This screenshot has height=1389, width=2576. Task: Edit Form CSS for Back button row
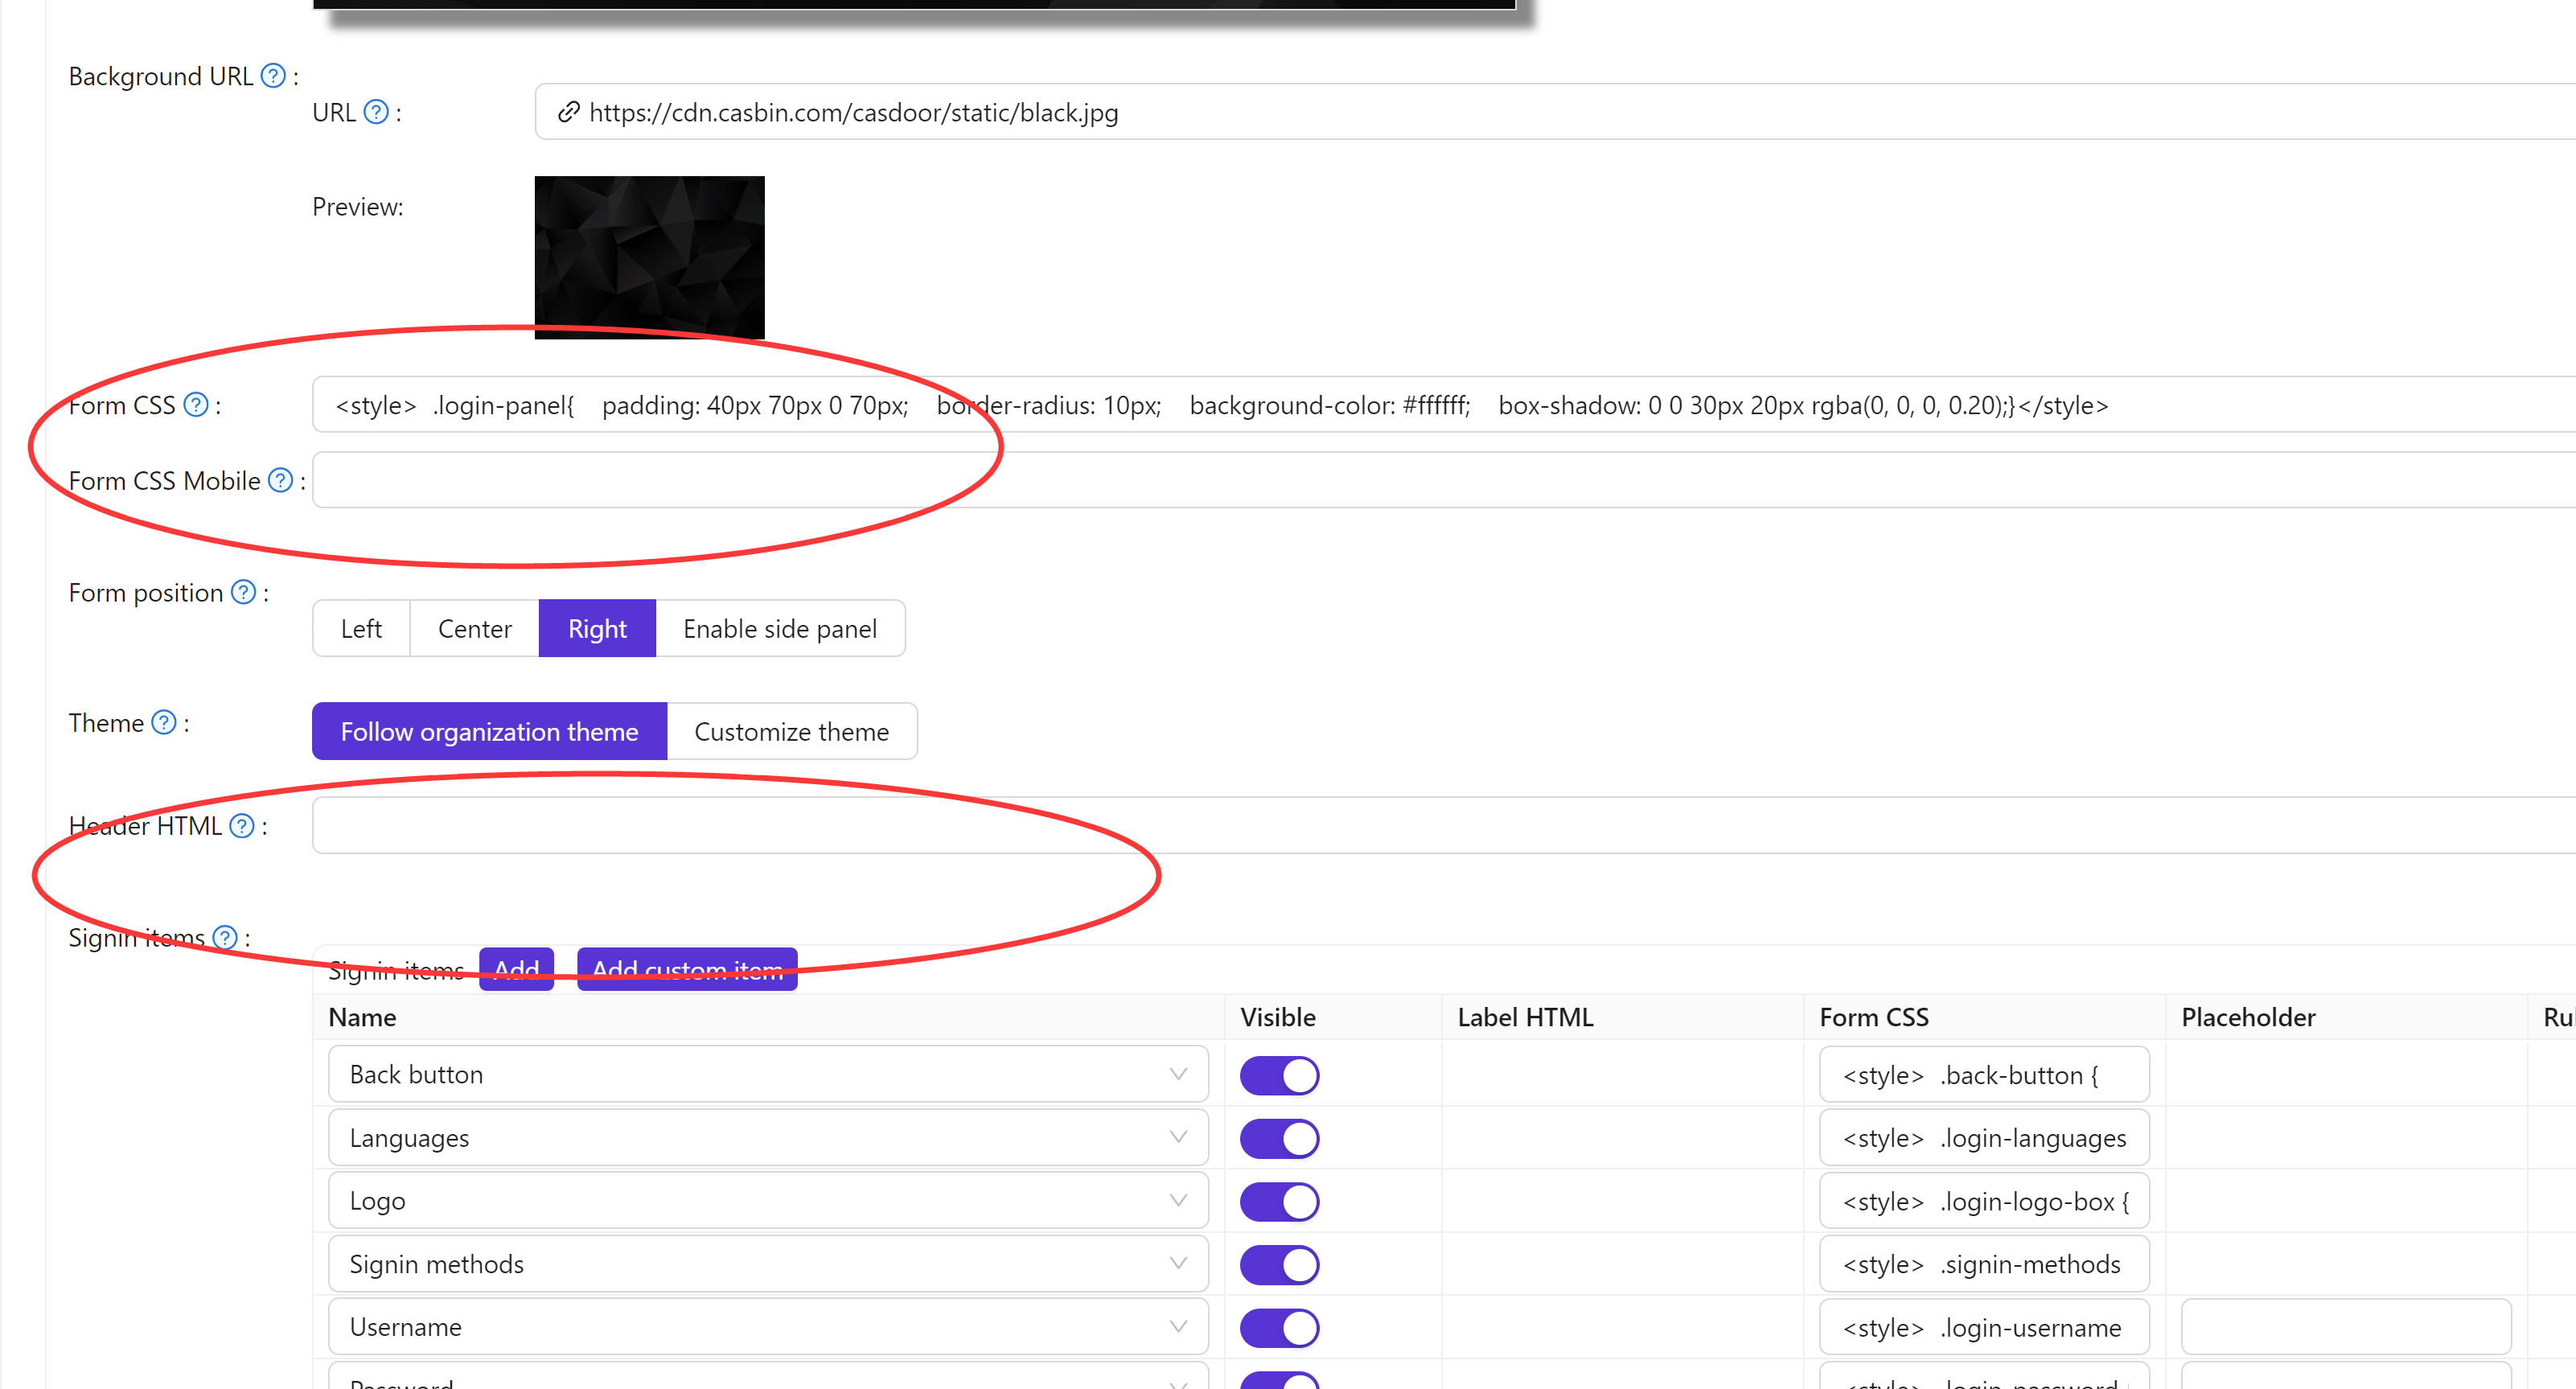click(1984, 1075)
